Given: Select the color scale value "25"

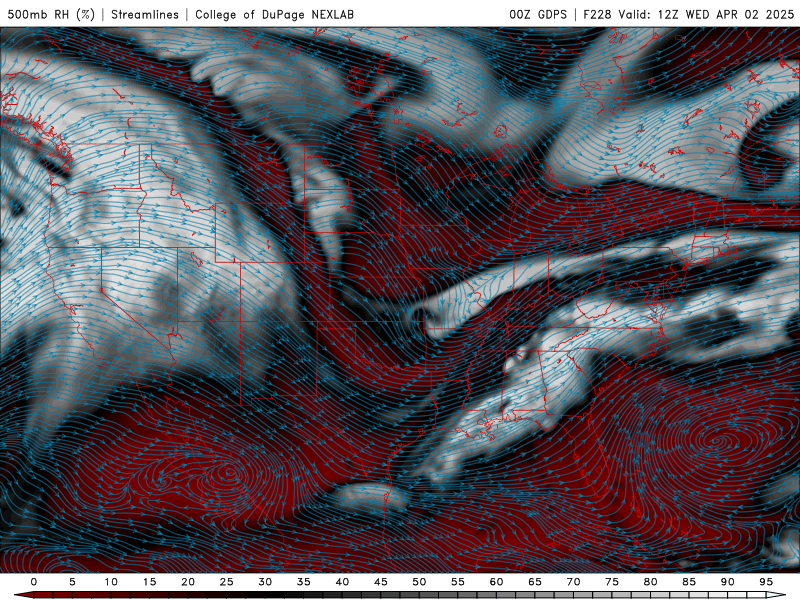Looking at the screenshot, I should pyautogui.click(x=226, y=582).
